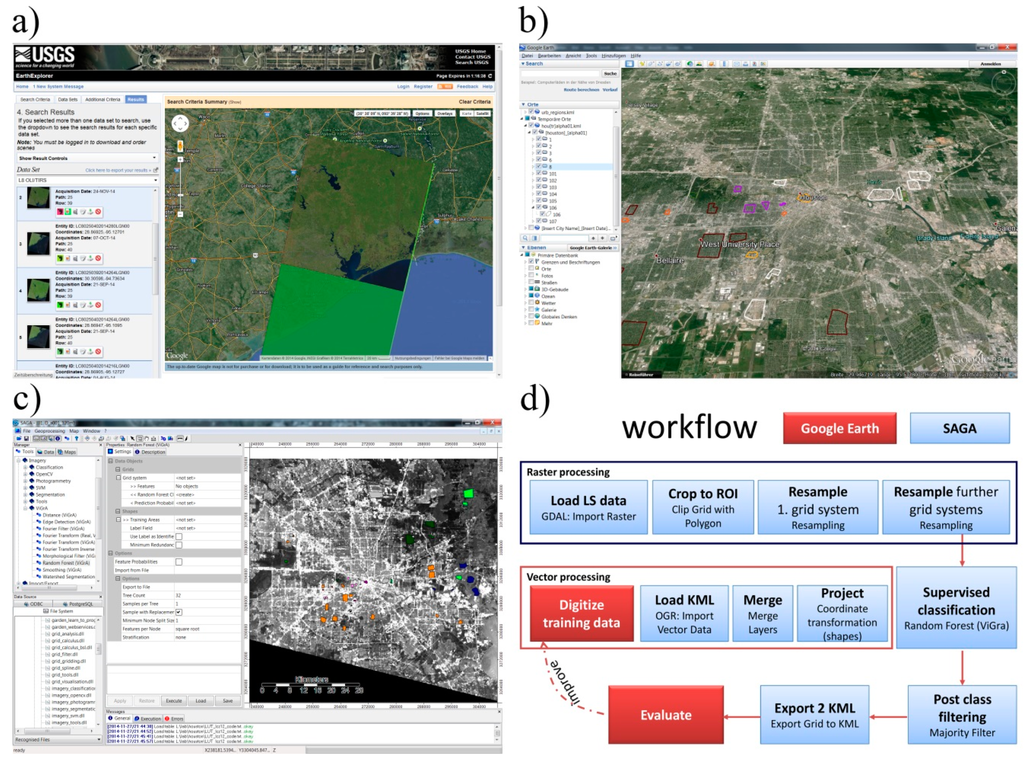The image size is (1024, 764).
Task: Click the Google Earth search magnifier icon
Action: 527,238
